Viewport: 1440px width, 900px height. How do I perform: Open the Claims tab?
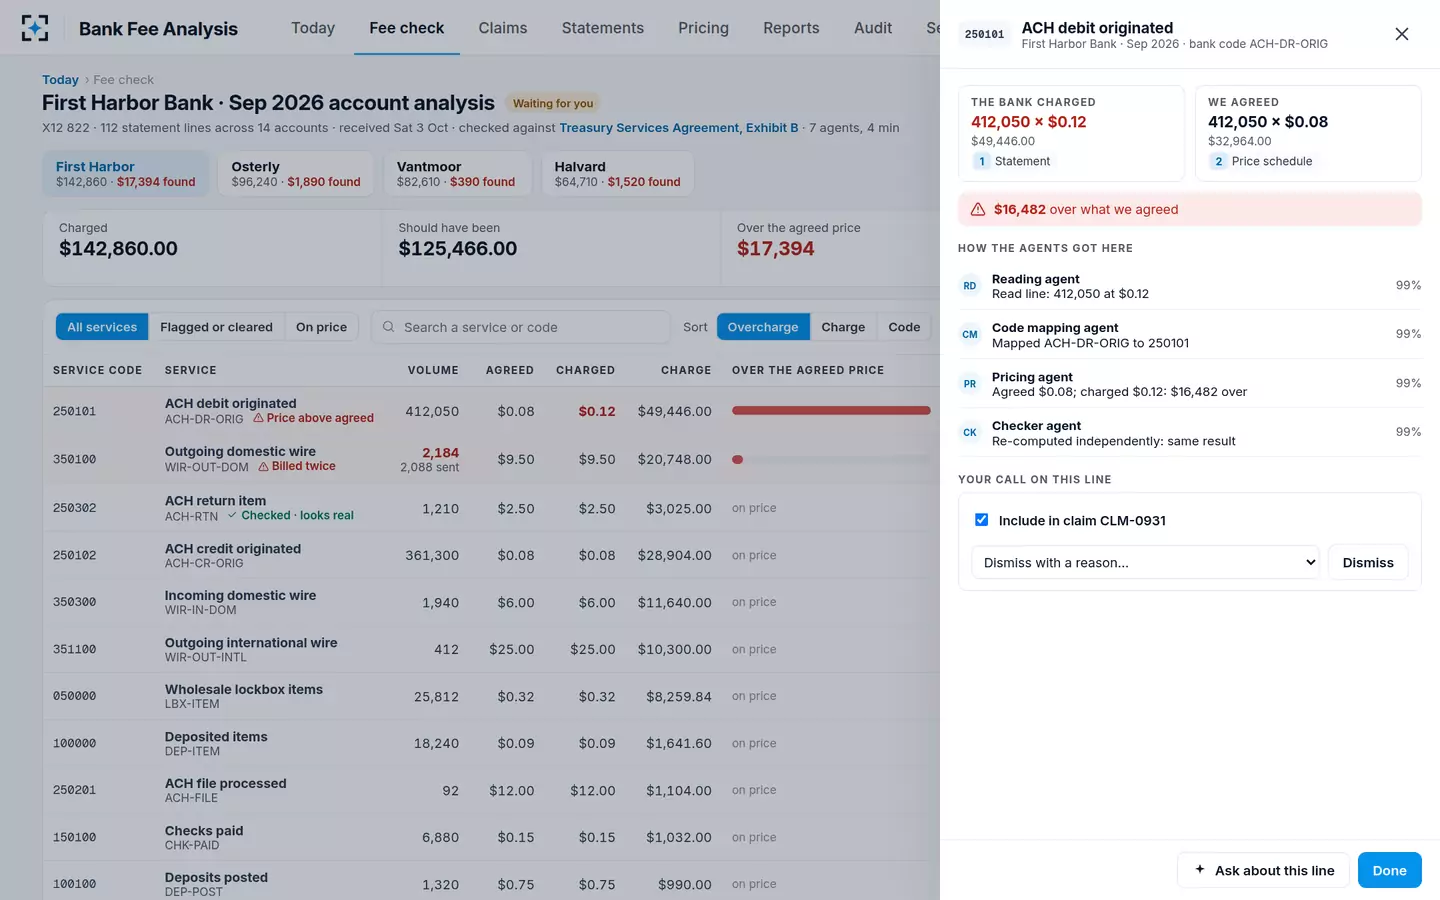[503, 28]
